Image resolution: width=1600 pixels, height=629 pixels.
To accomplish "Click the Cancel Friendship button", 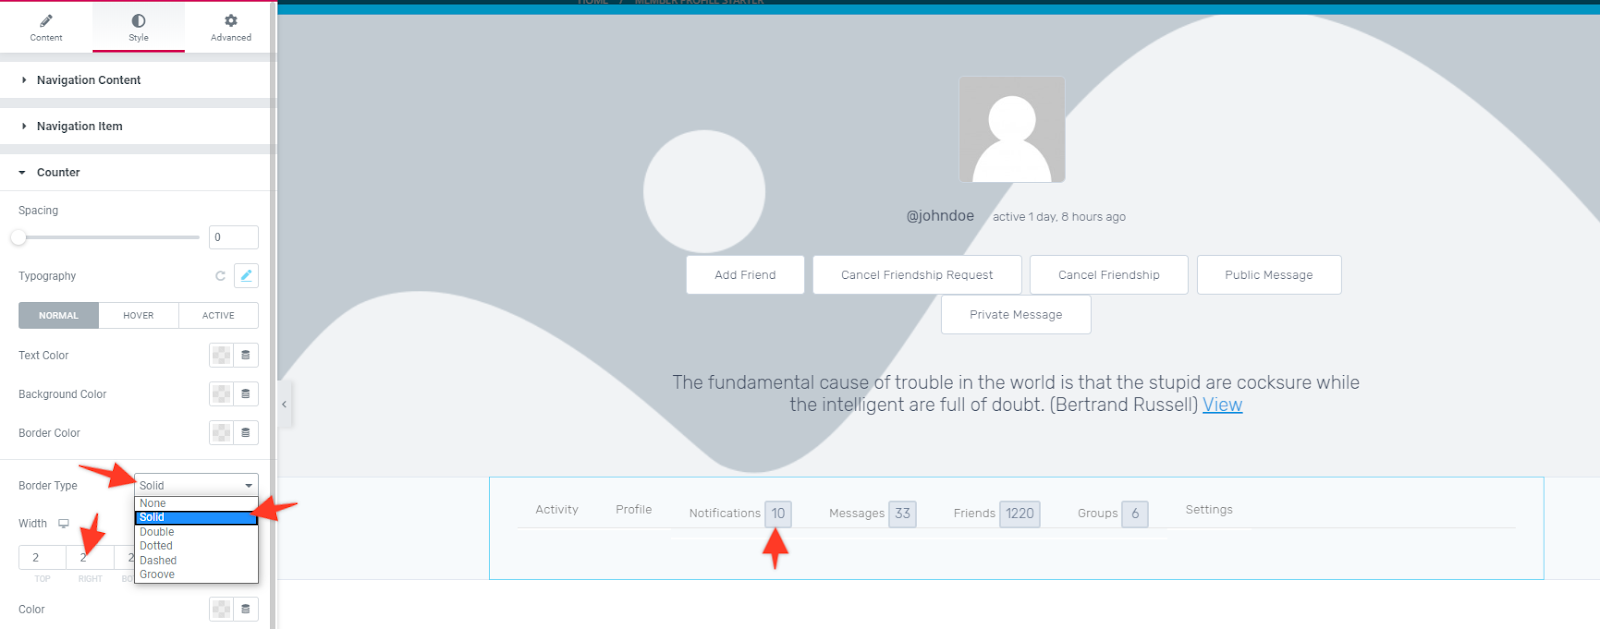I will click(x=1109, y=275).
